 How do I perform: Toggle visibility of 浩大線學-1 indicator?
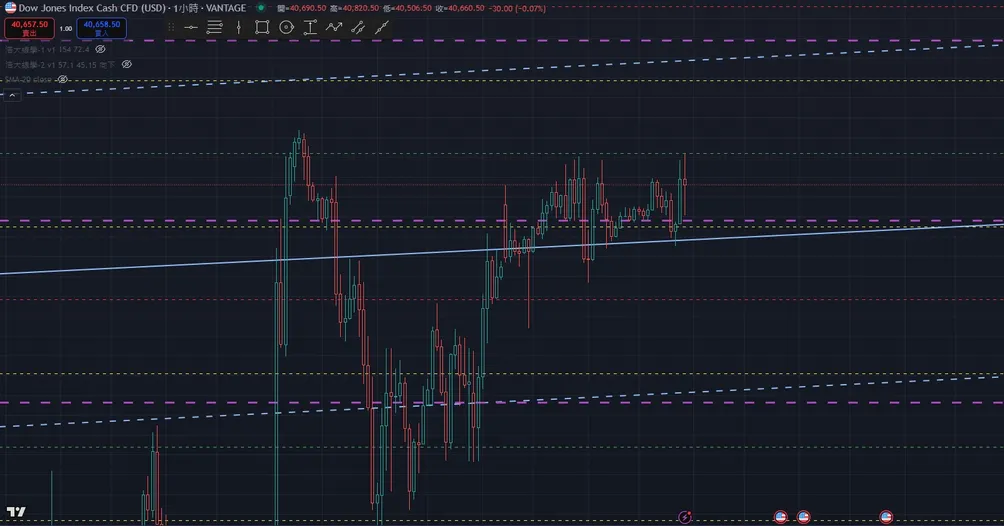coord(101,49)
